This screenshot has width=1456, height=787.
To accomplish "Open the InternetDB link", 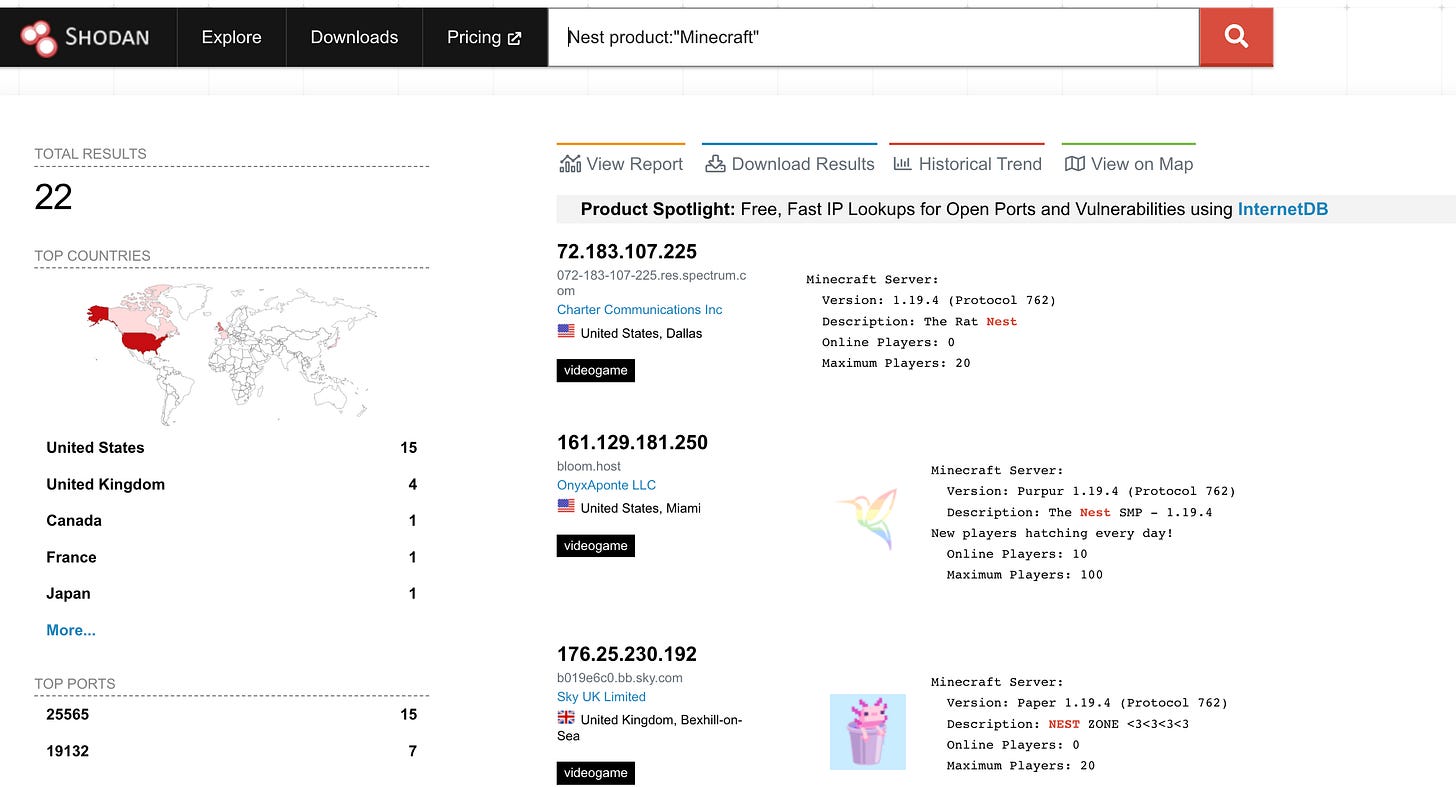I will click(1283, 209).
